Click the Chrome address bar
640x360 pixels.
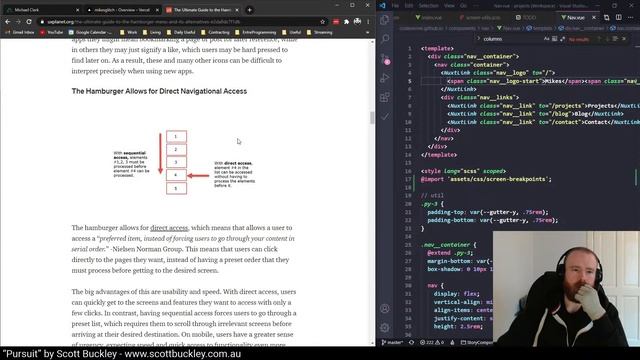tap(182, 22)
